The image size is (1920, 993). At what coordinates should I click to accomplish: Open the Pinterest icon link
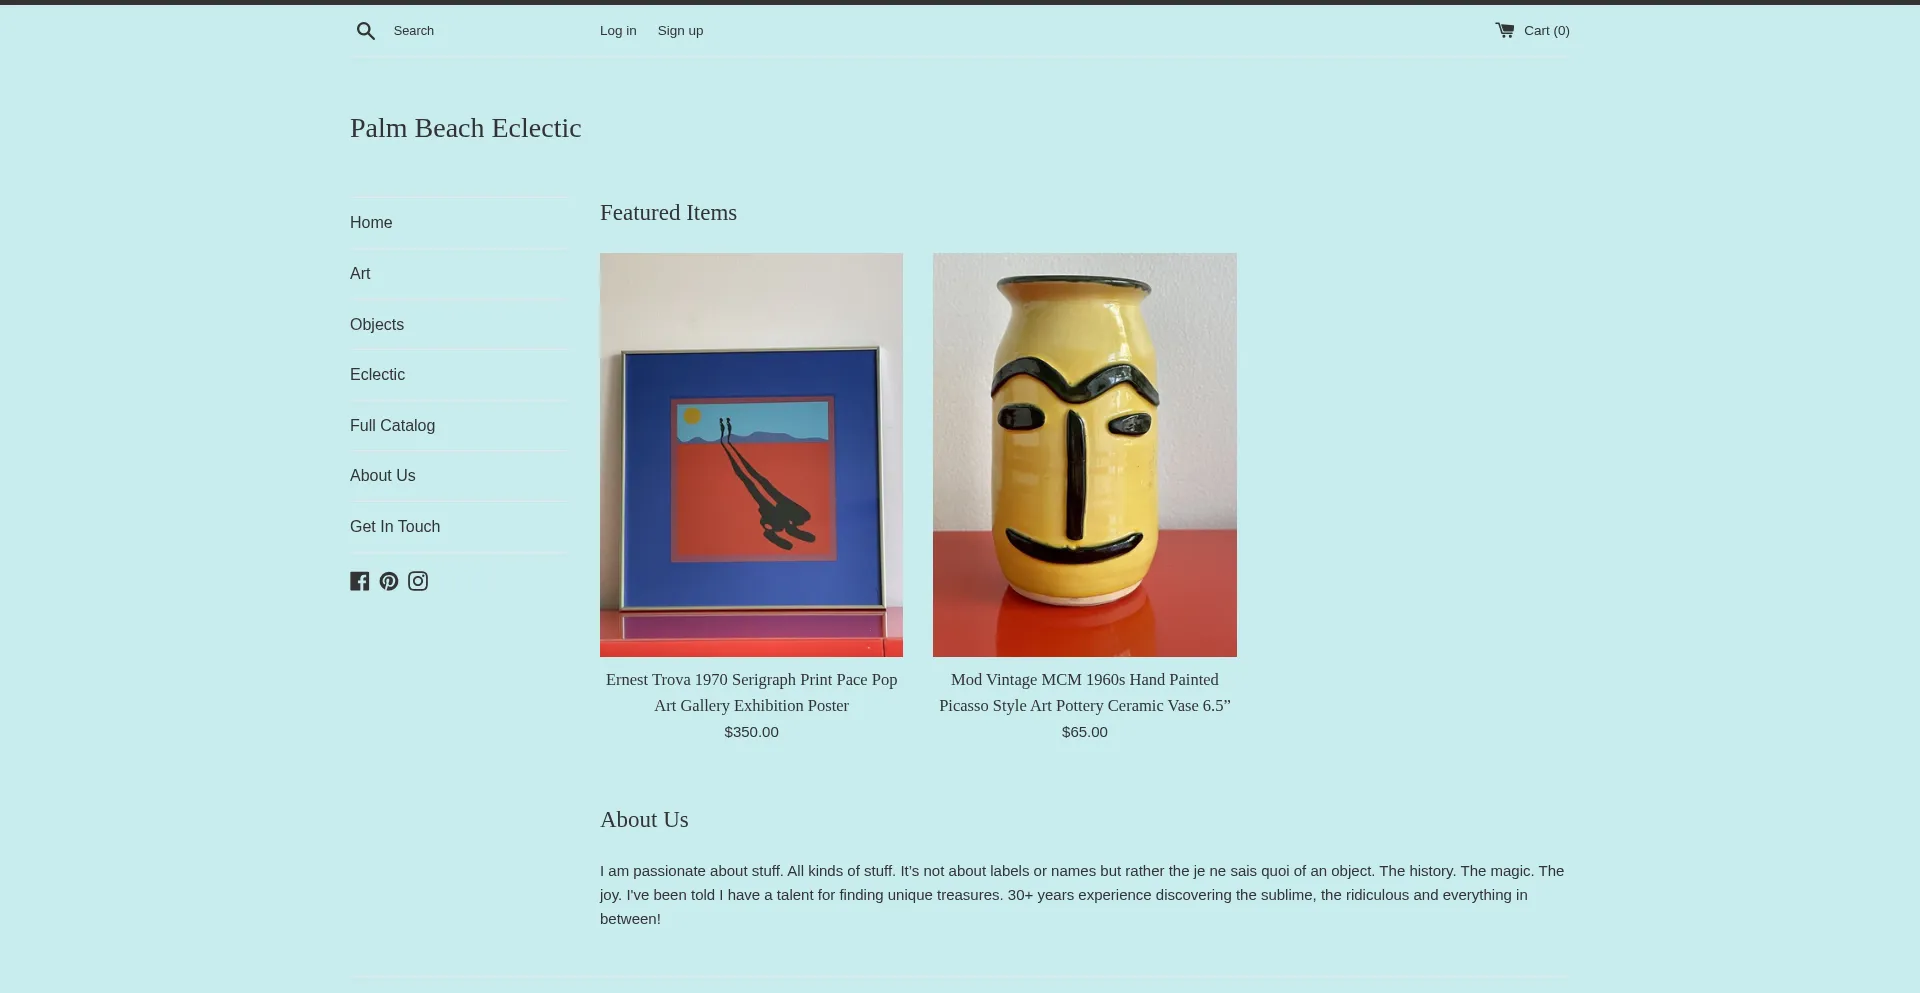tap(389, 581)
